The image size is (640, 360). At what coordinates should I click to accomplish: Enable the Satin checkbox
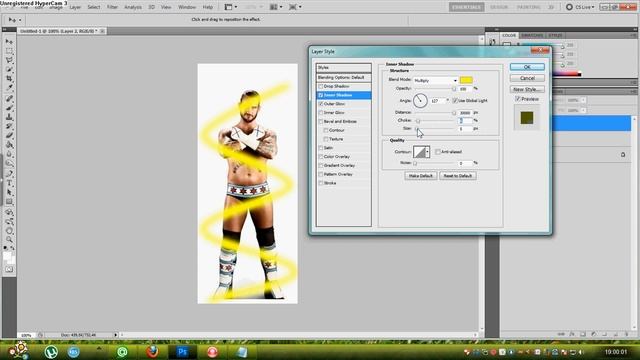pyautogui.click(x=321, y=148)
